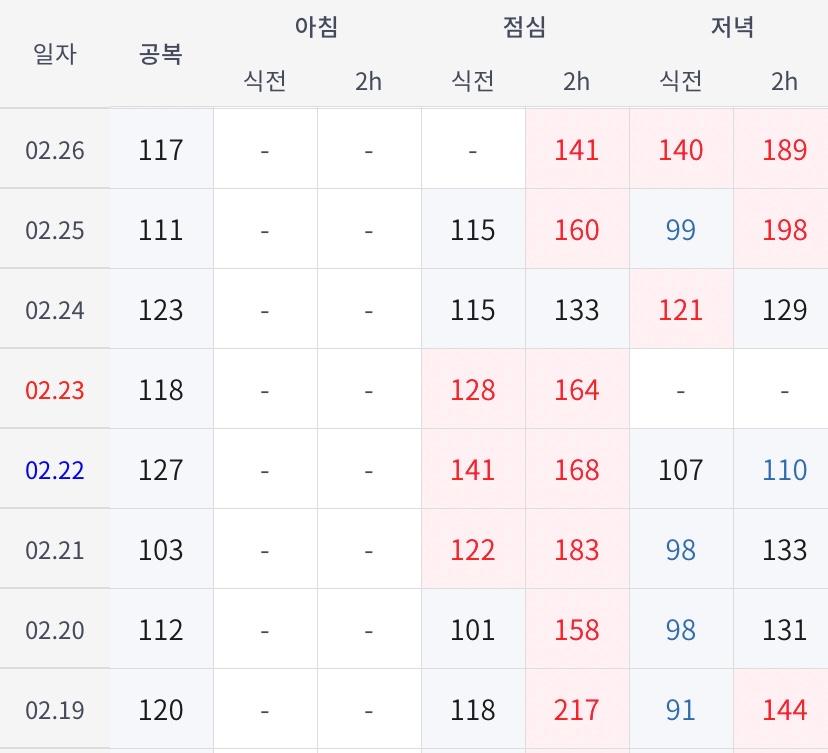Click fasting value 127 on 02.22
The width and height of the screenshot is (828, 753).
coord(161,470)
